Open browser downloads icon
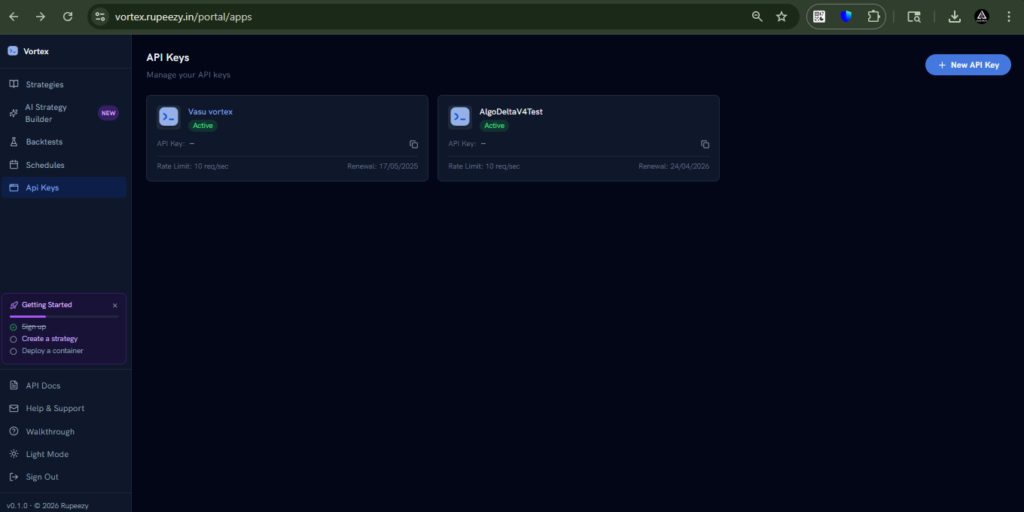1024x512 pixels. 954,16
